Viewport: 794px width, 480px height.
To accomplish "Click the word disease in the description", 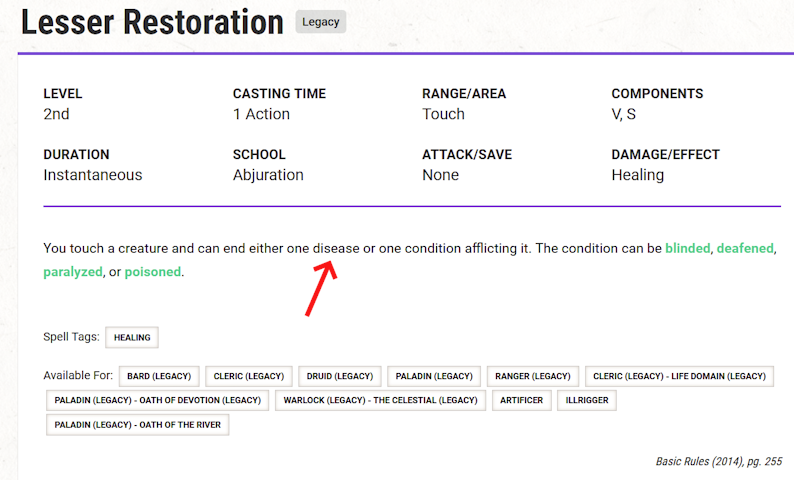I will pyautogui.click(x=336, y=248).
